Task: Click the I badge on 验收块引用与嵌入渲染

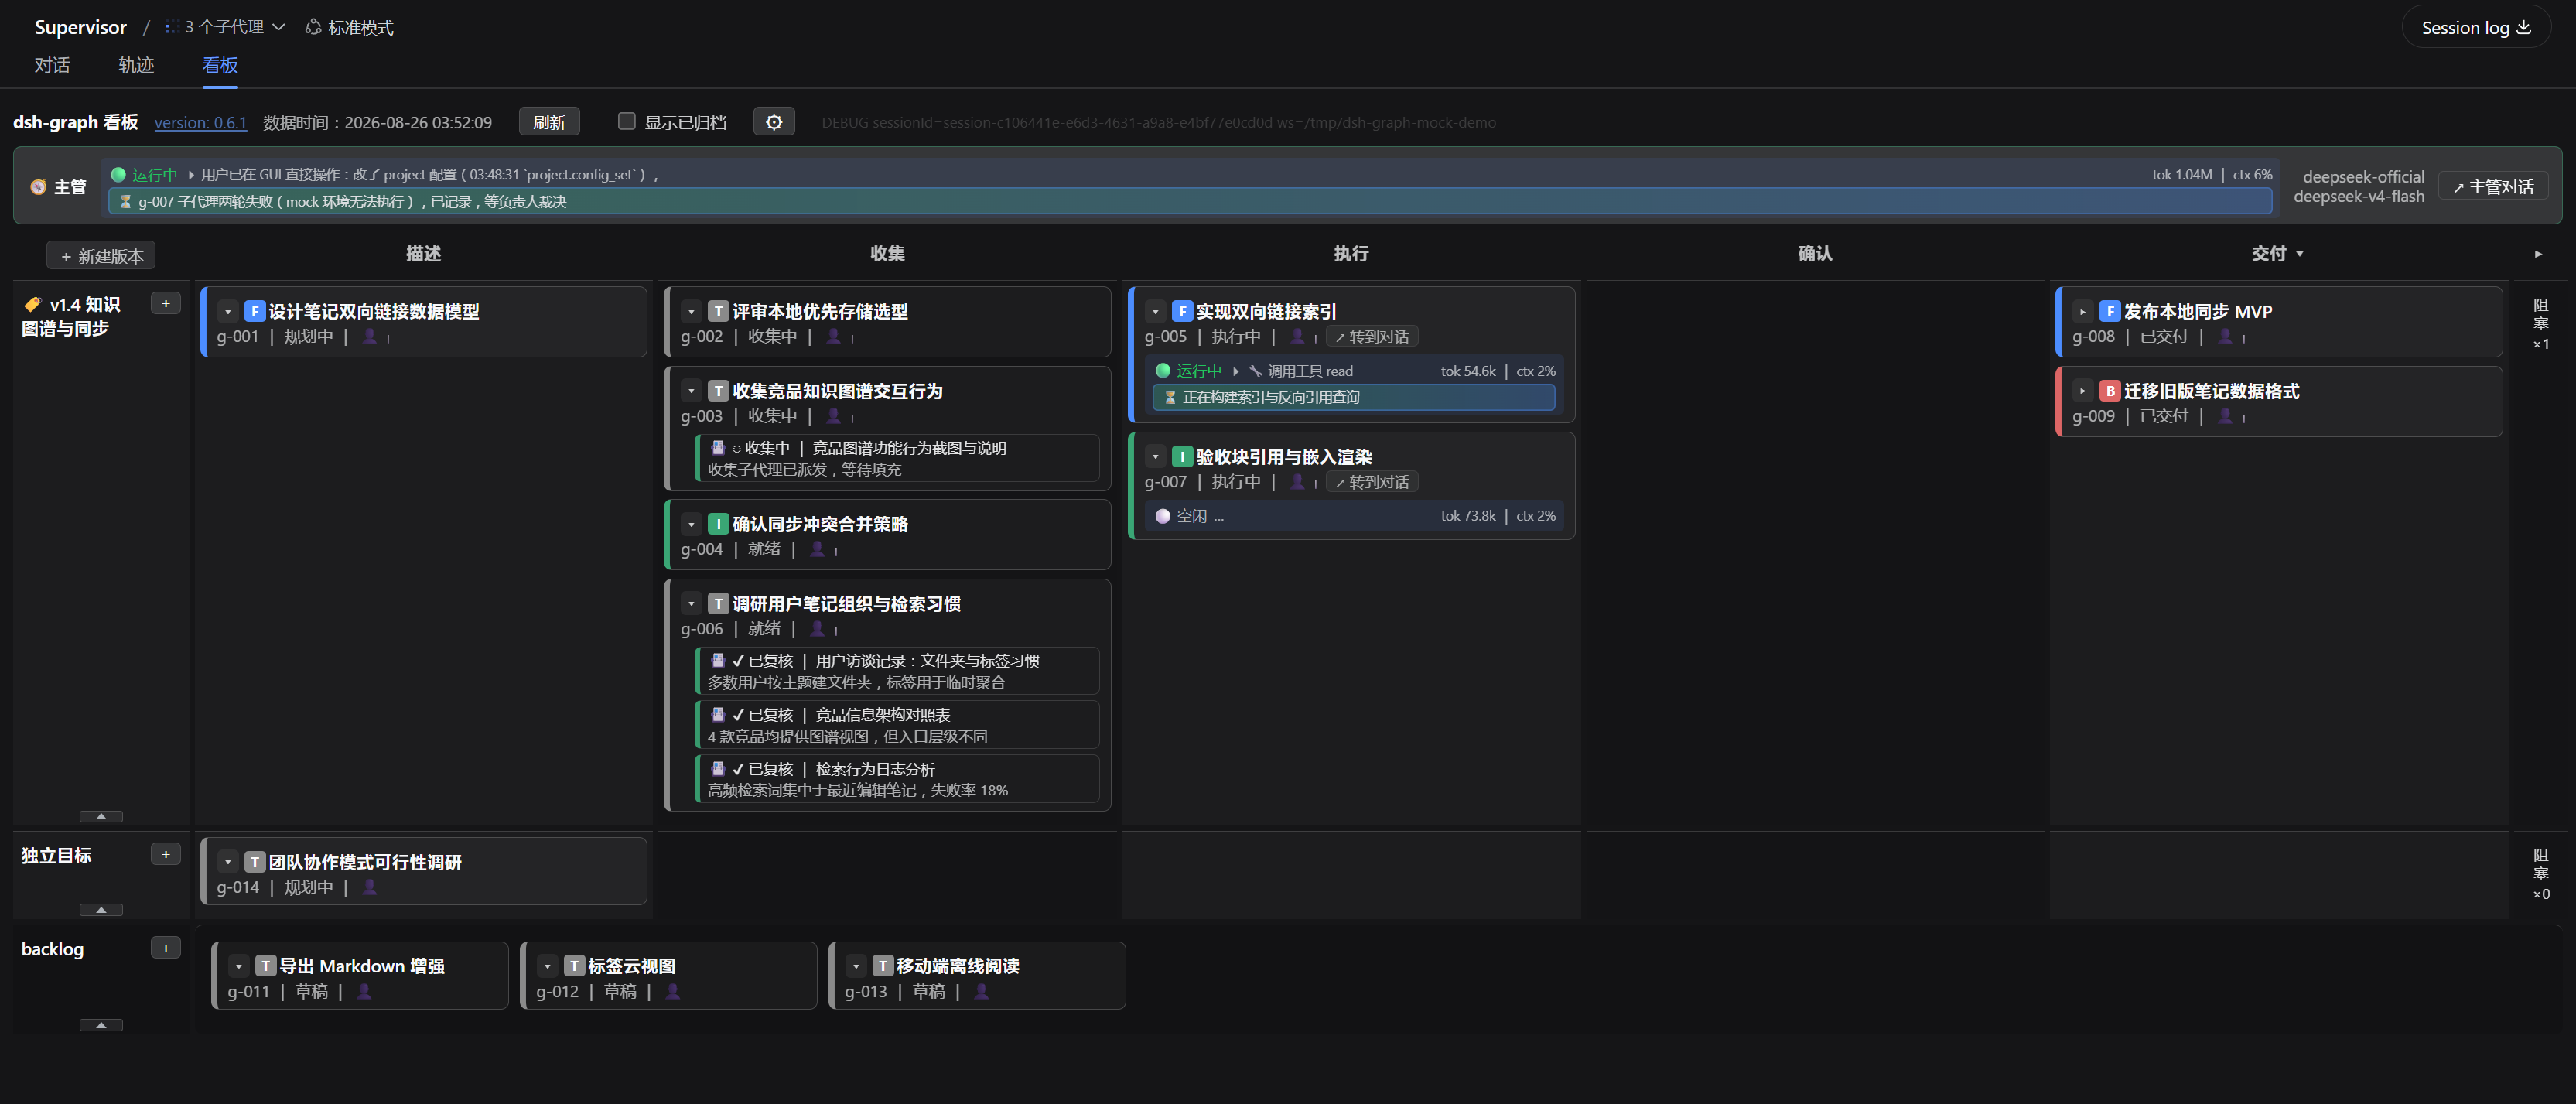Action: click(1182, 457)
